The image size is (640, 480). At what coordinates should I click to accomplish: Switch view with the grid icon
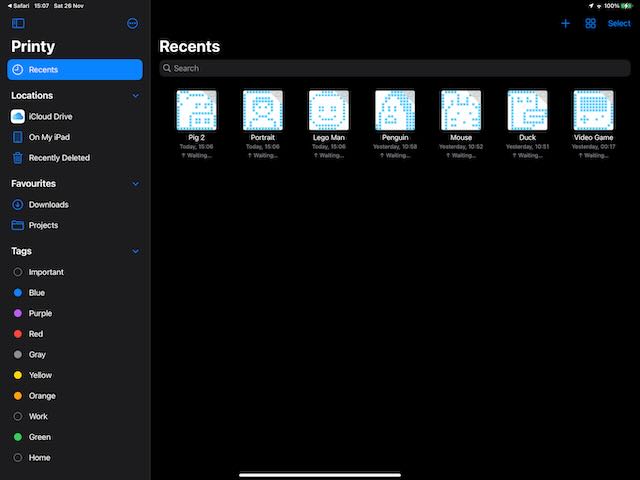coord(590,24)
